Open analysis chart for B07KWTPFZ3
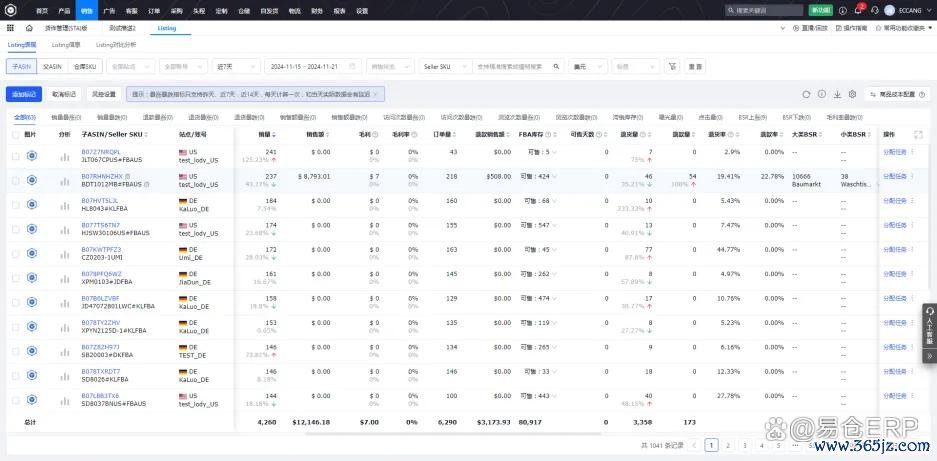937x461 pixels. [65, 254]
